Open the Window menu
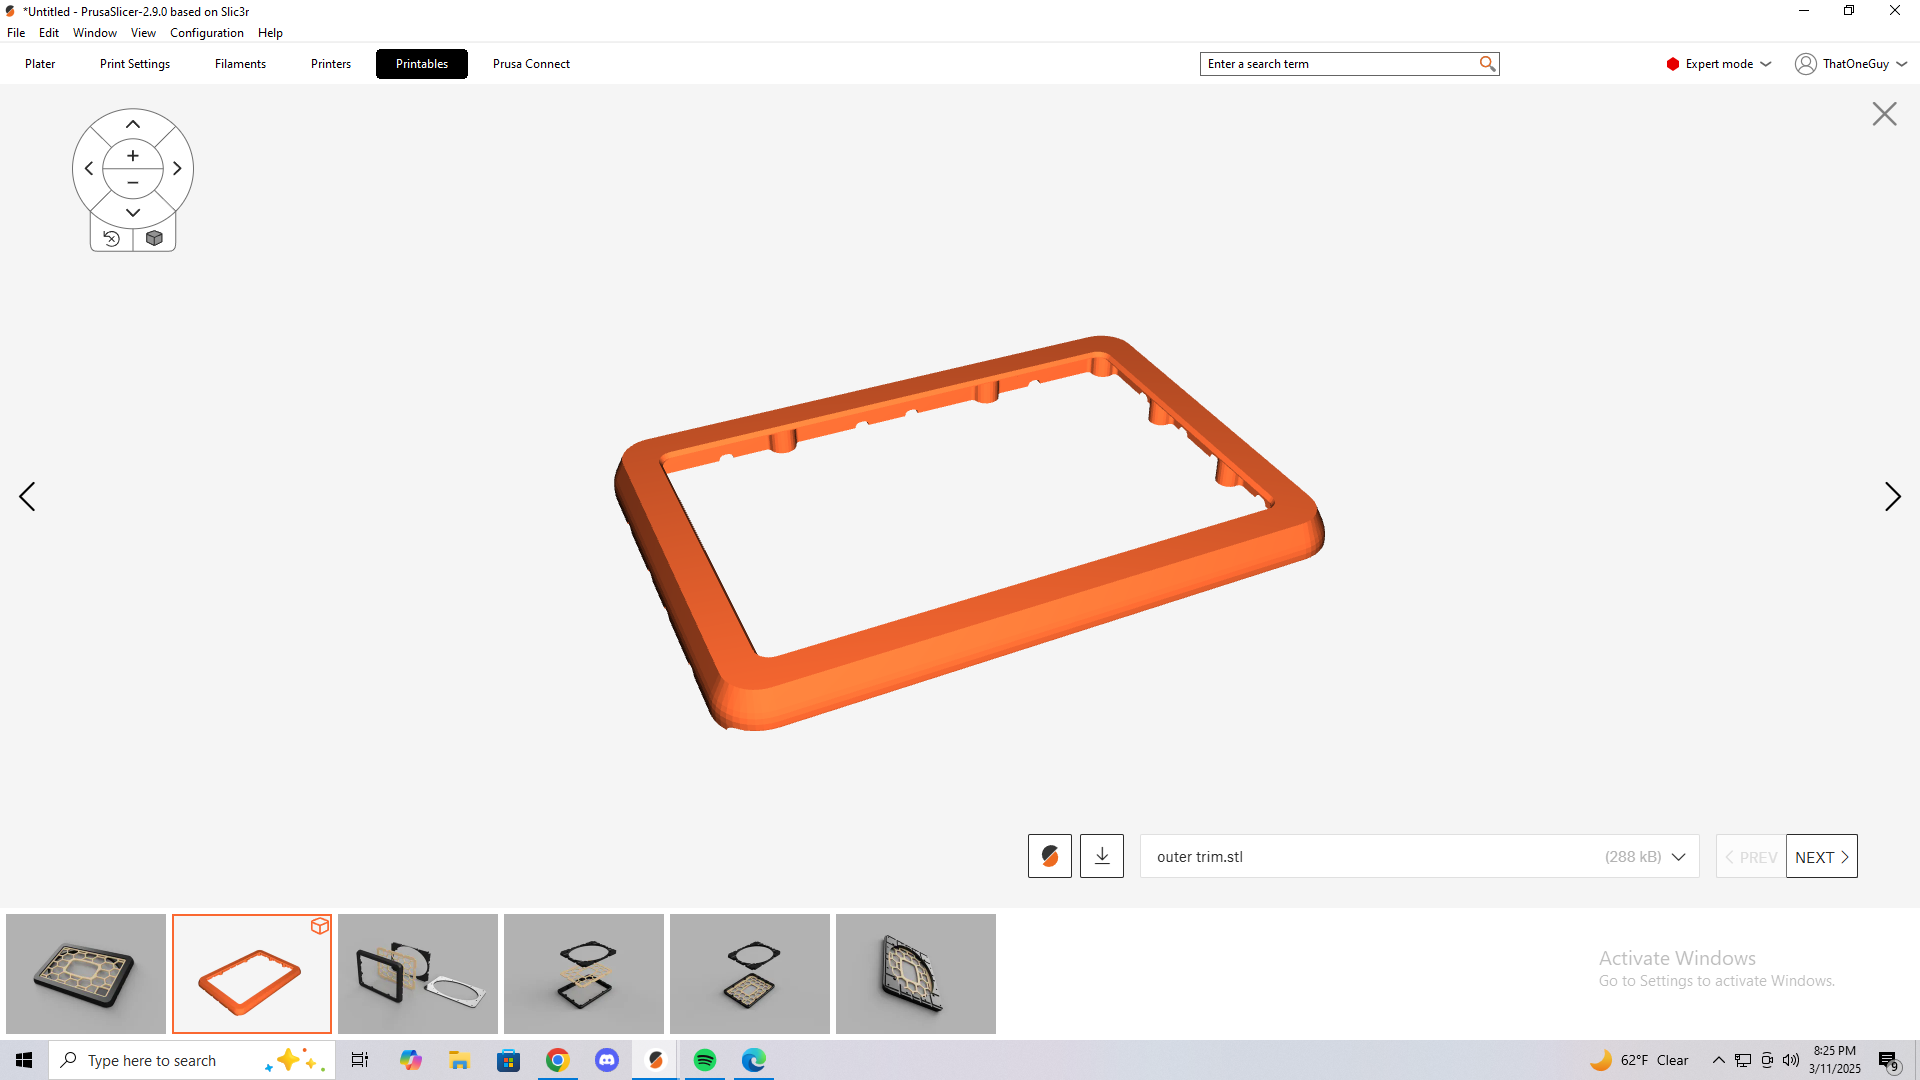Screen dimensions: 1920x1080 coord(95,33)
